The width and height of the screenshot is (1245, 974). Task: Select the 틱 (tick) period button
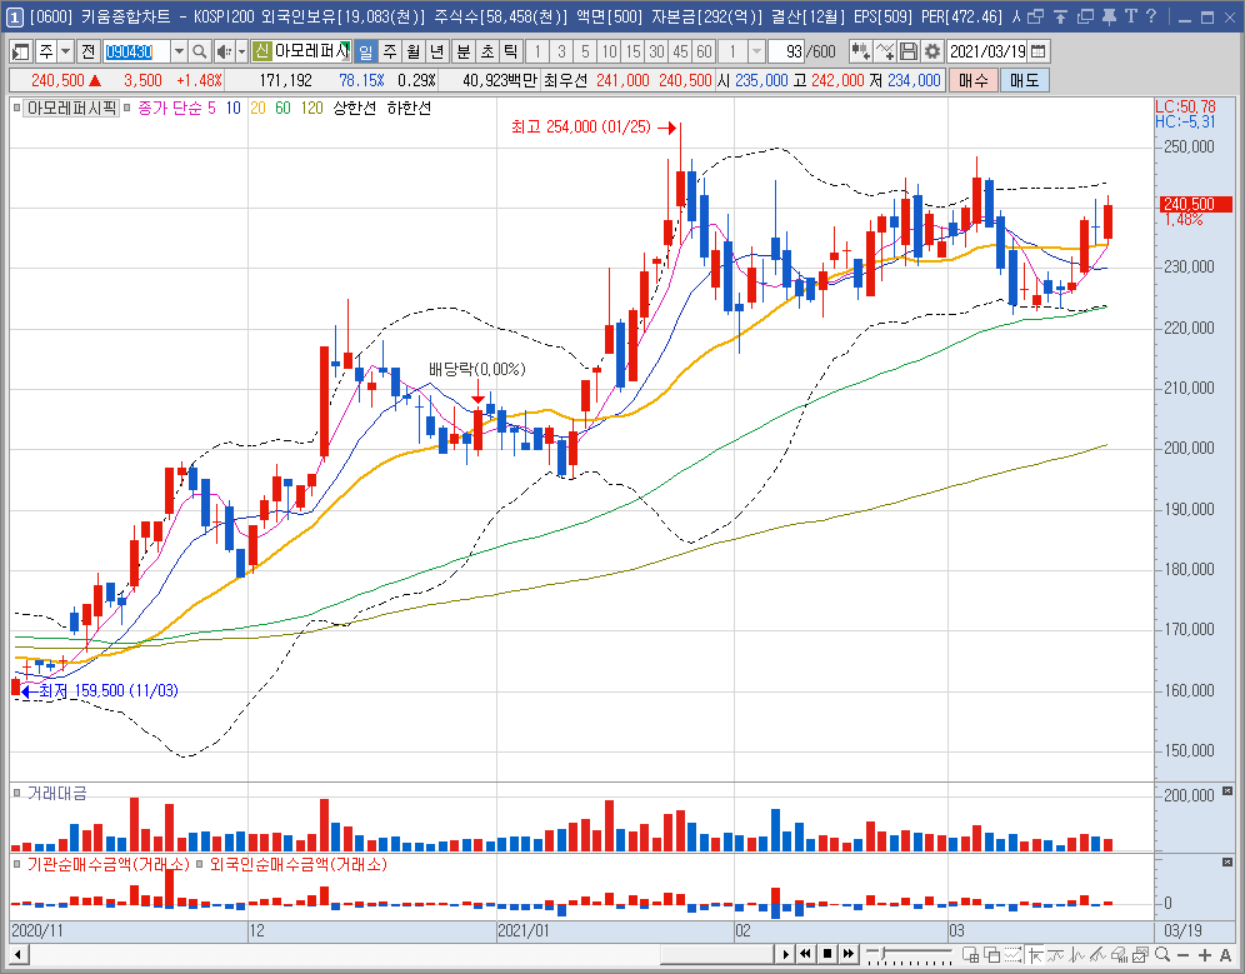click(511, 51)
